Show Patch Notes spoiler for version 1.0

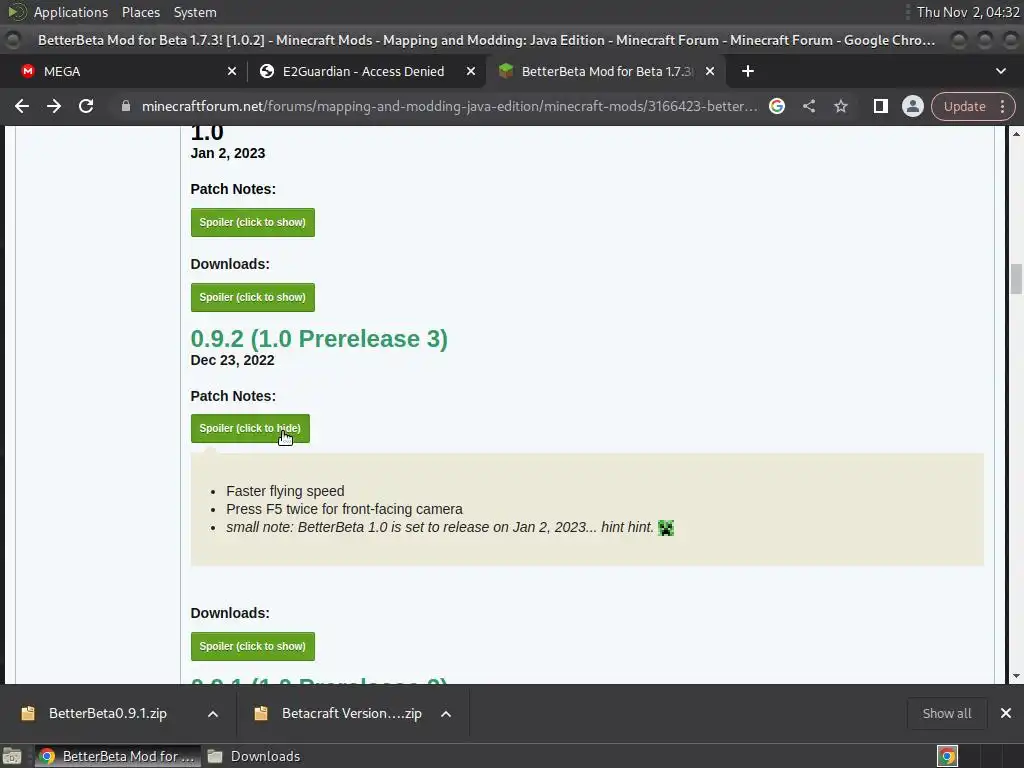point(253,222)
